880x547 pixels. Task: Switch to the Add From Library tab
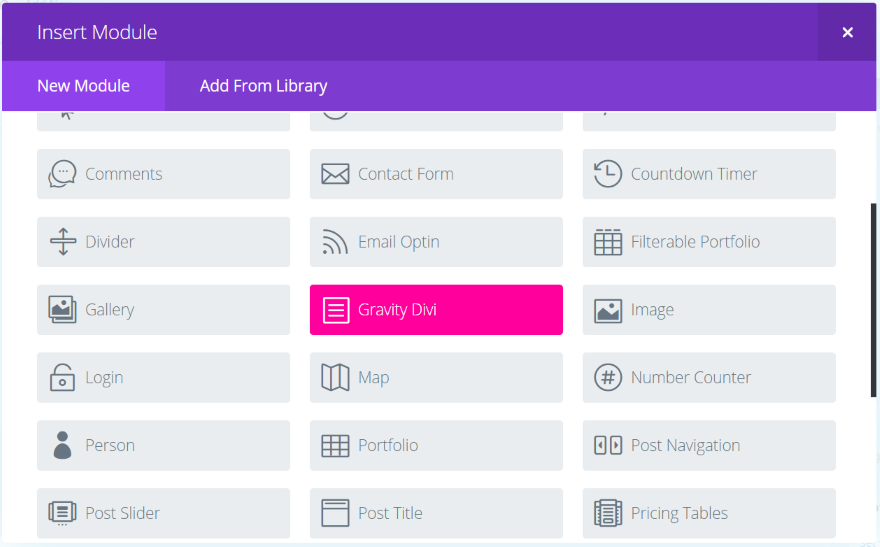coord(263,86)
